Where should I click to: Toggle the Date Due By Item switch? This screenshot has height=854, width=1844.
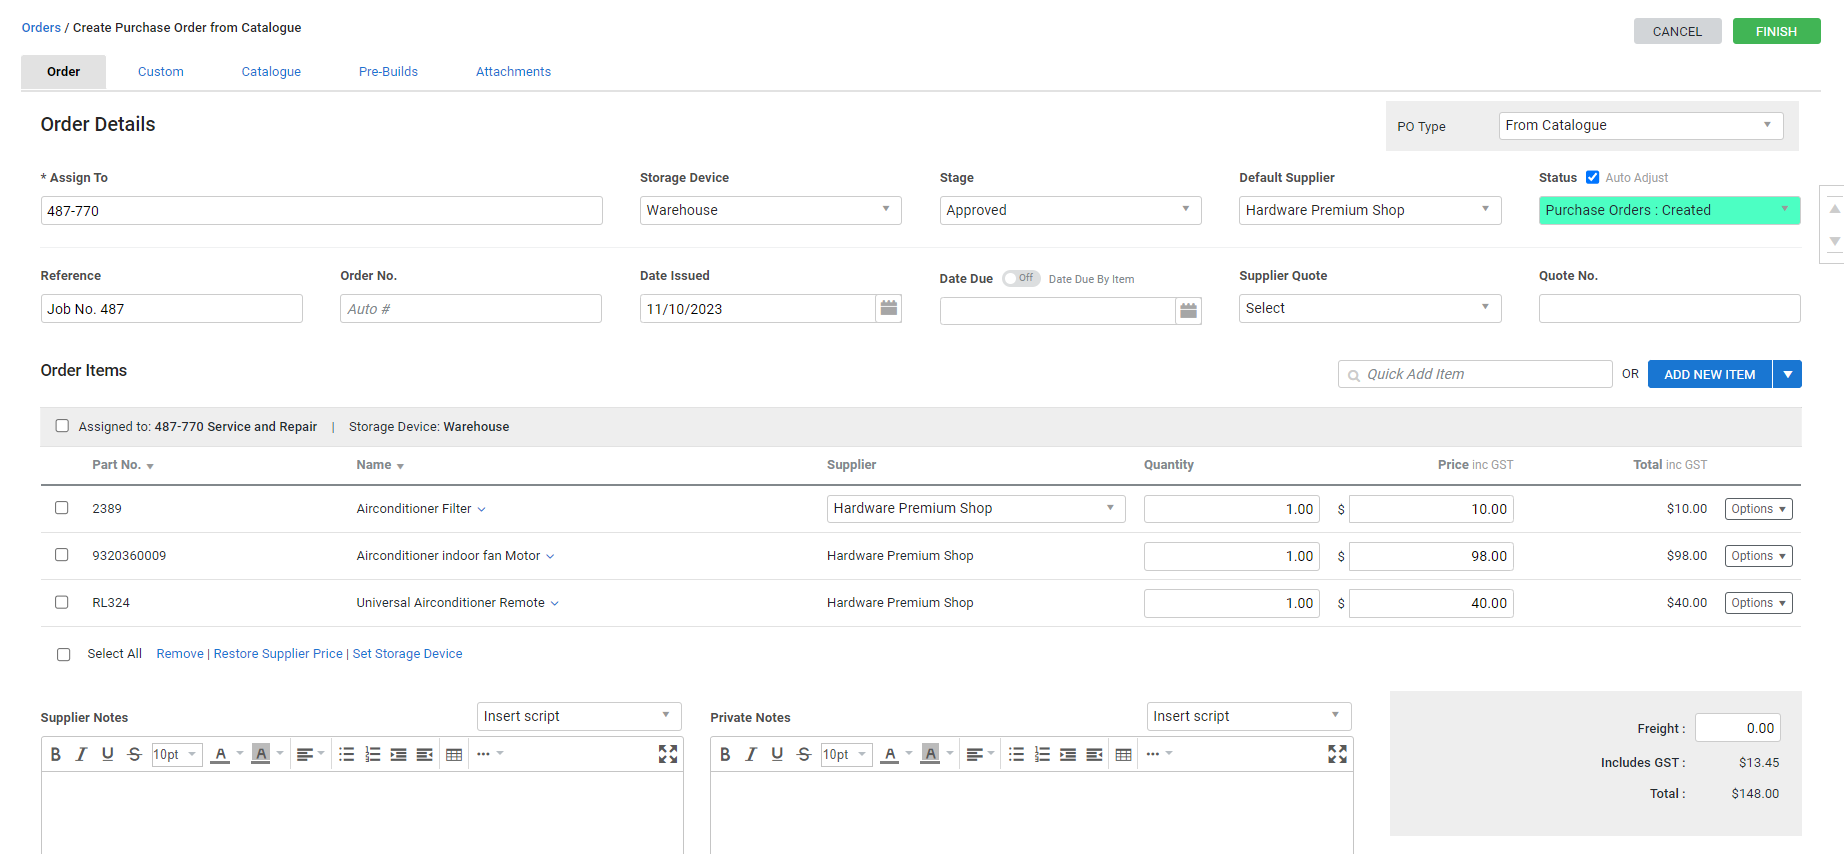pos(1021,278)
